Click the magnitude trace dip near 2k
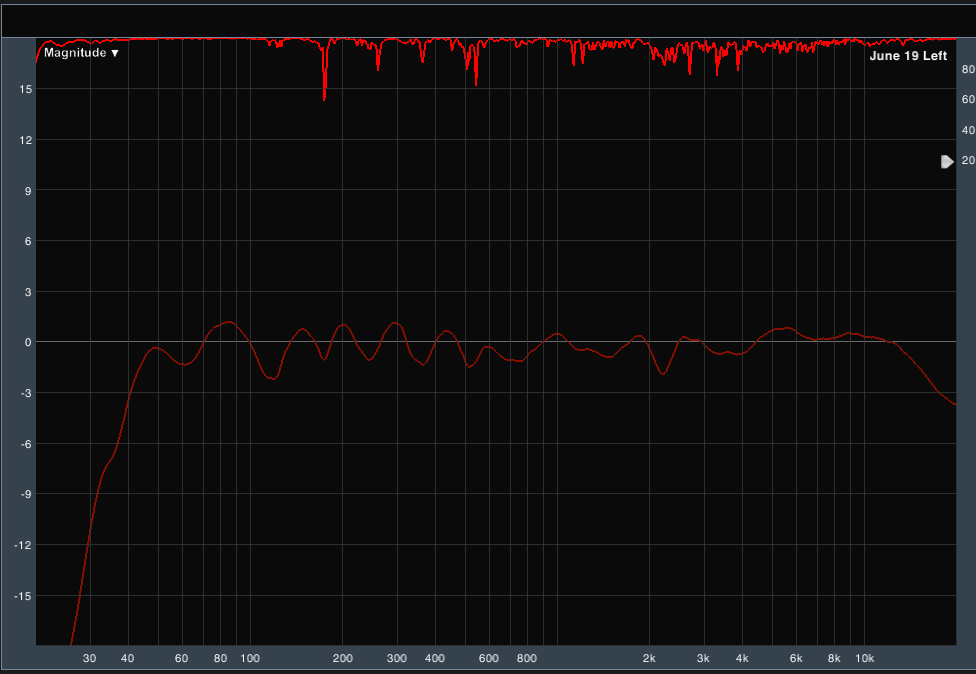This screenshot has height=674, width=976. (x=663, y=374)
